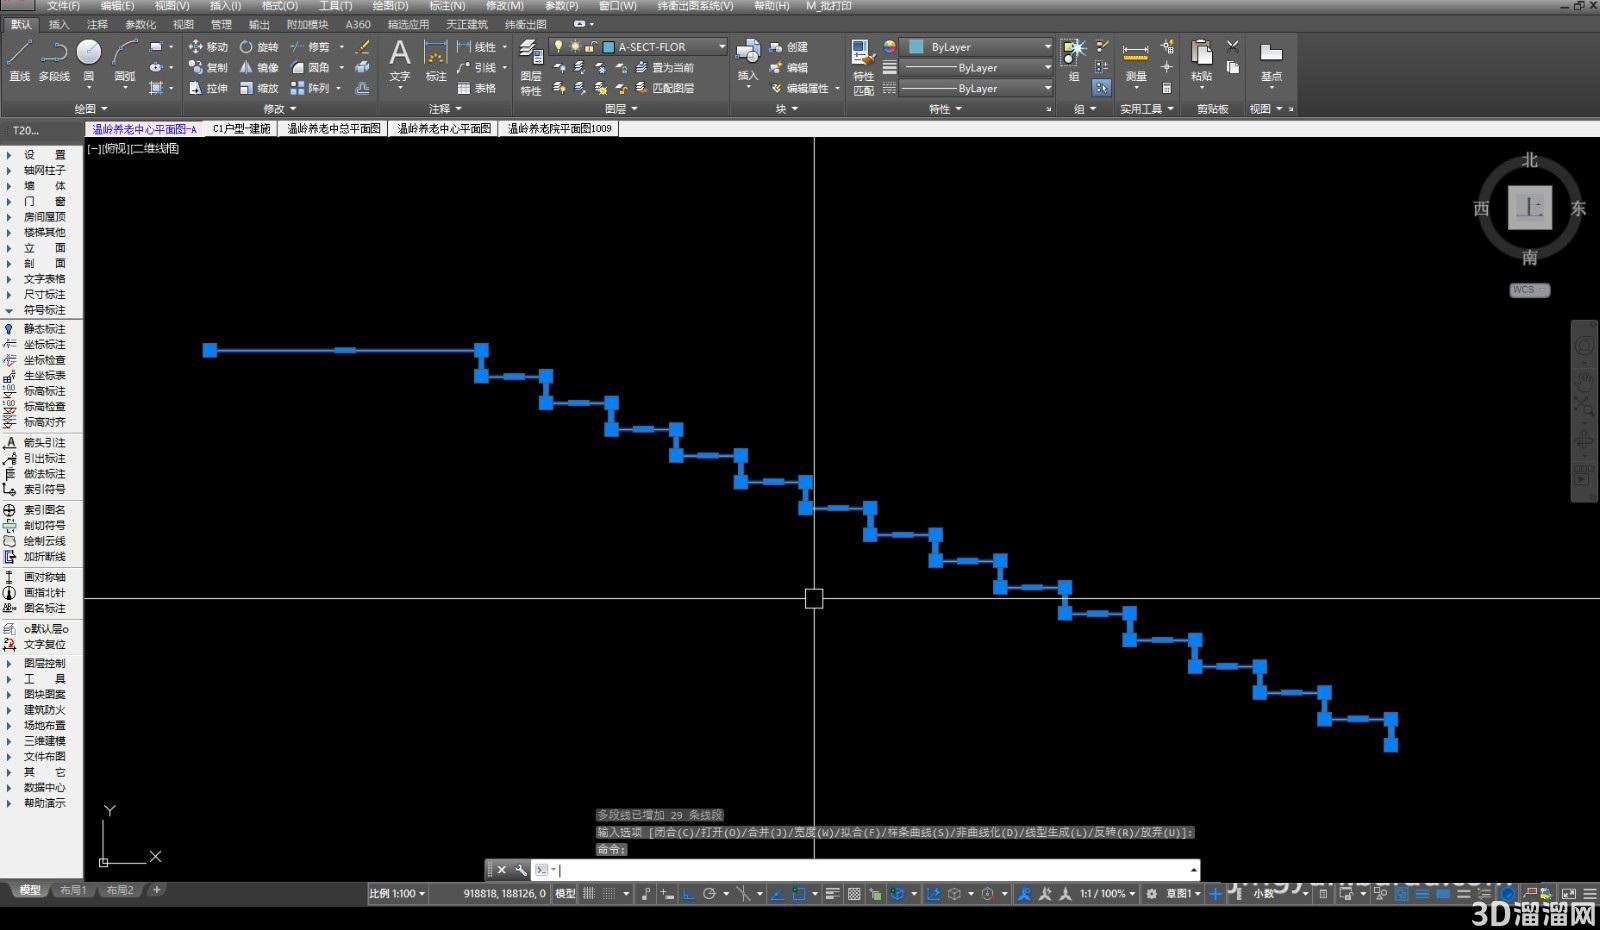Switch to the 注释 ribbon tab
The width and height of the screenshot is (1600, 930).
click(x=97, y=24)
